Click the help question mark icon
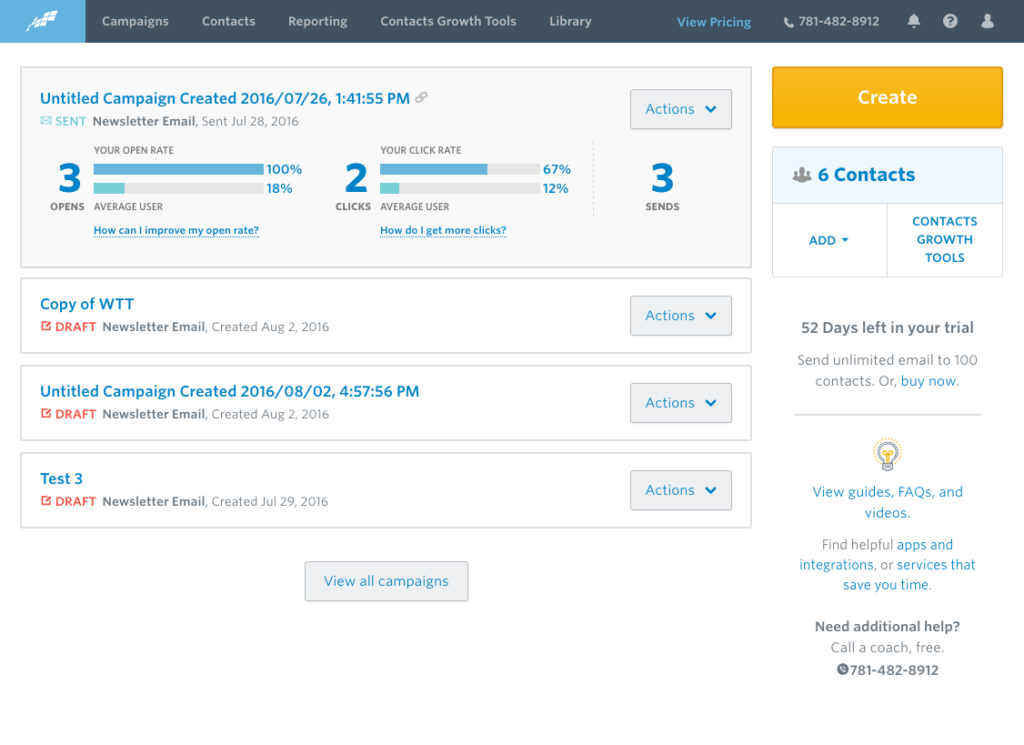 coord(950,21)
